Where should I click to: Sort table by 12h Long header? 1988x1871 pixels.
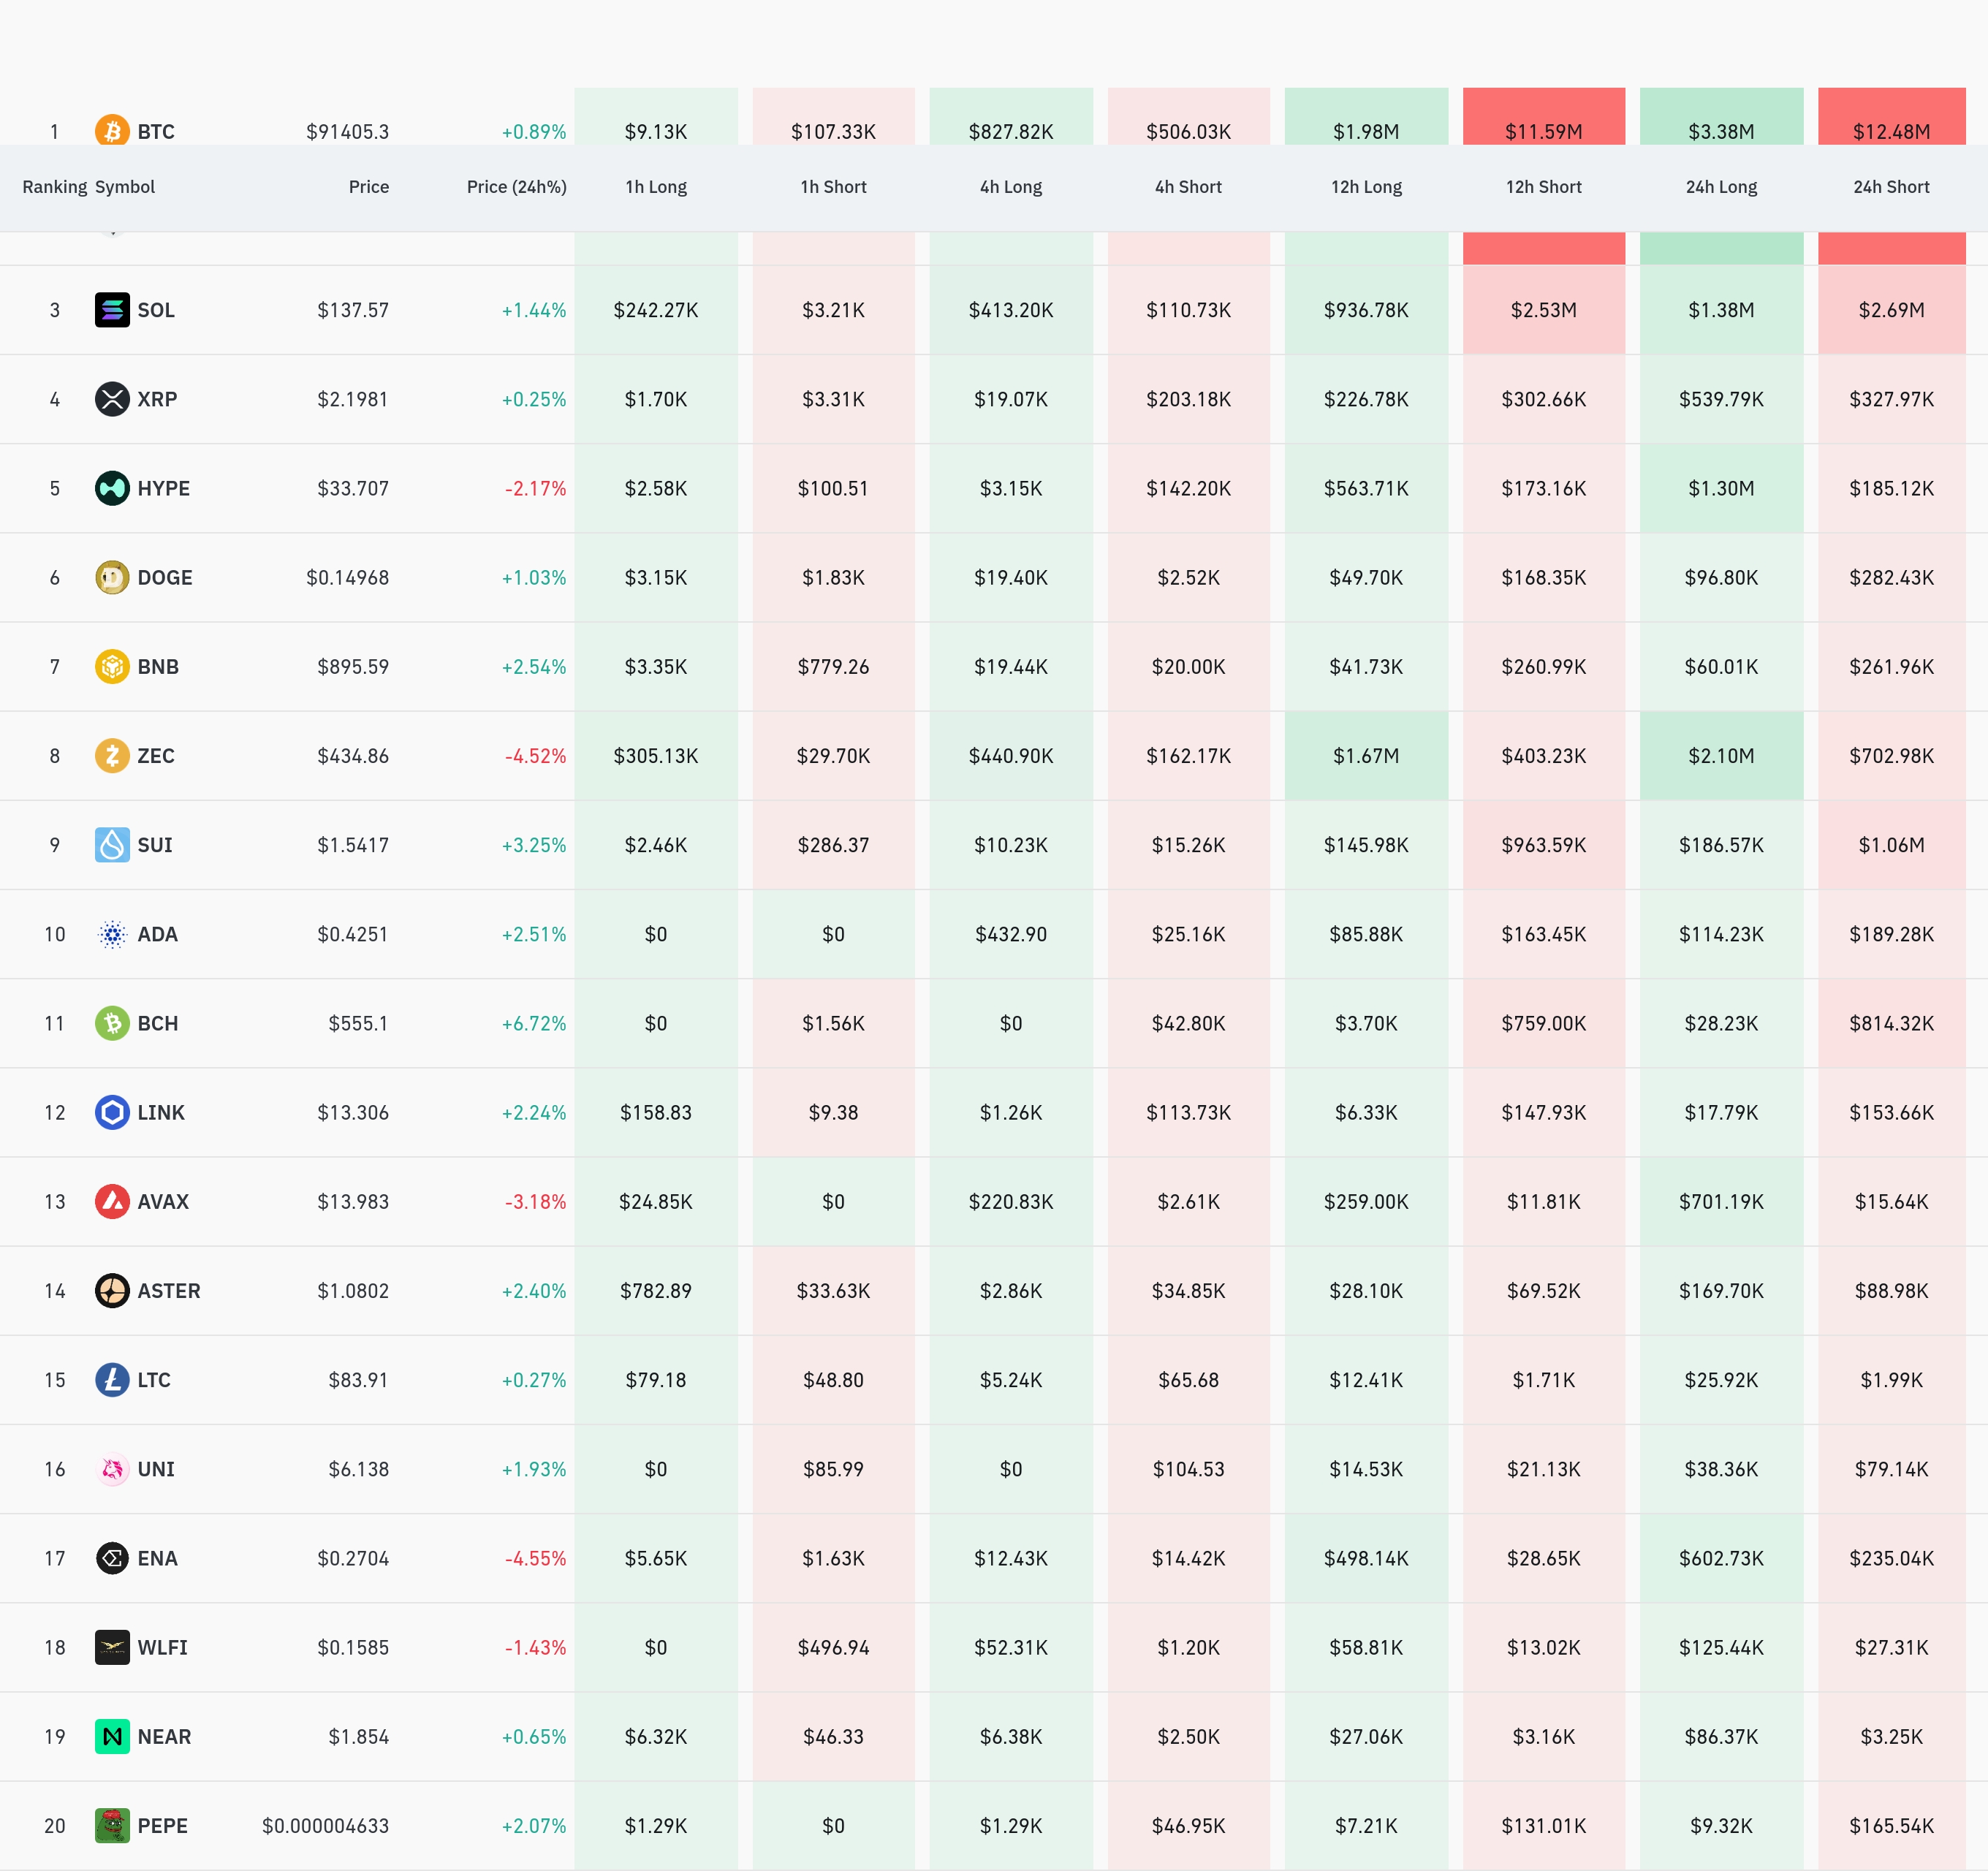click(1366, 187)
